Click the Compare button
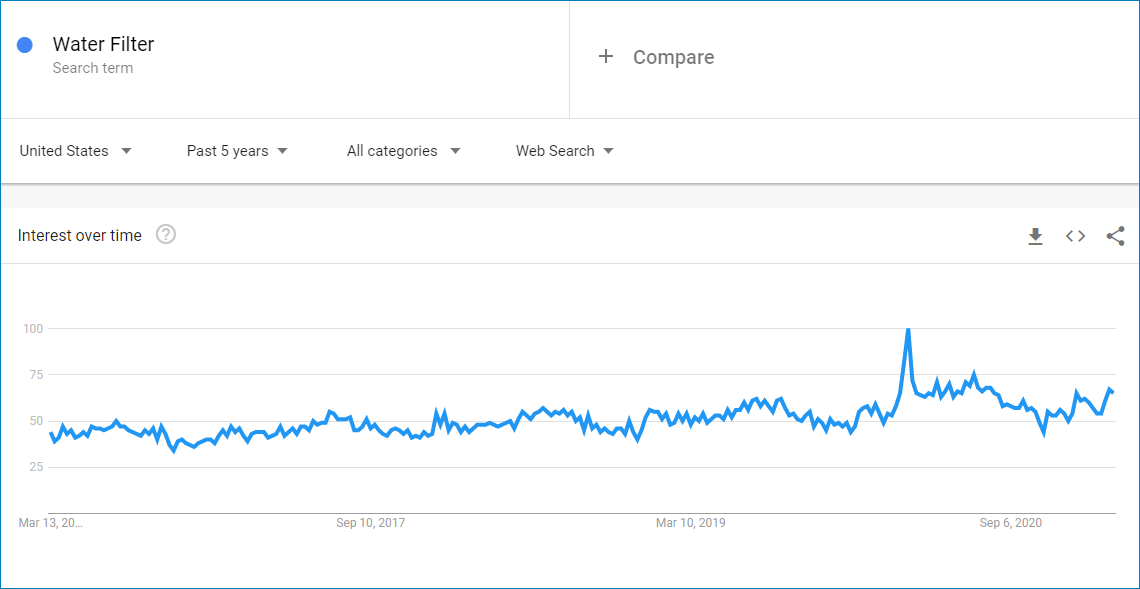This screenshot has height=589, width=1140. (673, 57)
